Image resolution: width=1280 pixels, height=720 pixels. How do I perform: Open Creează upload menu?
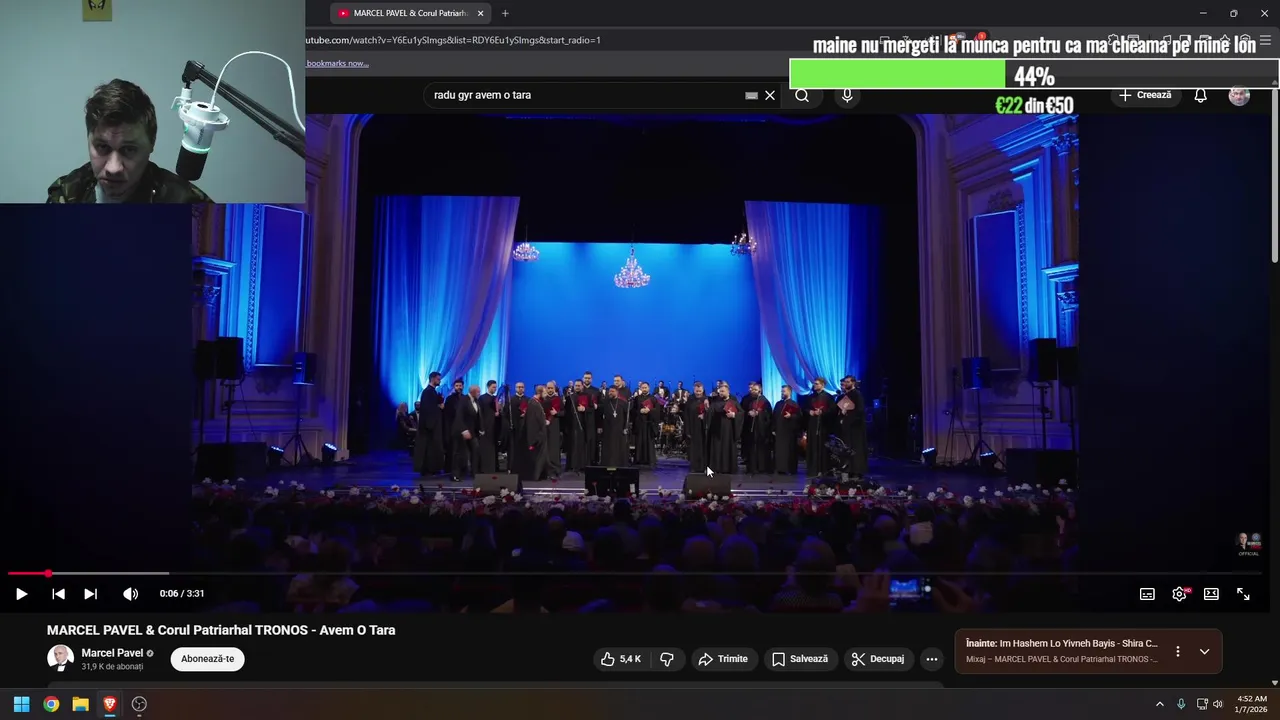point(1145,95)
